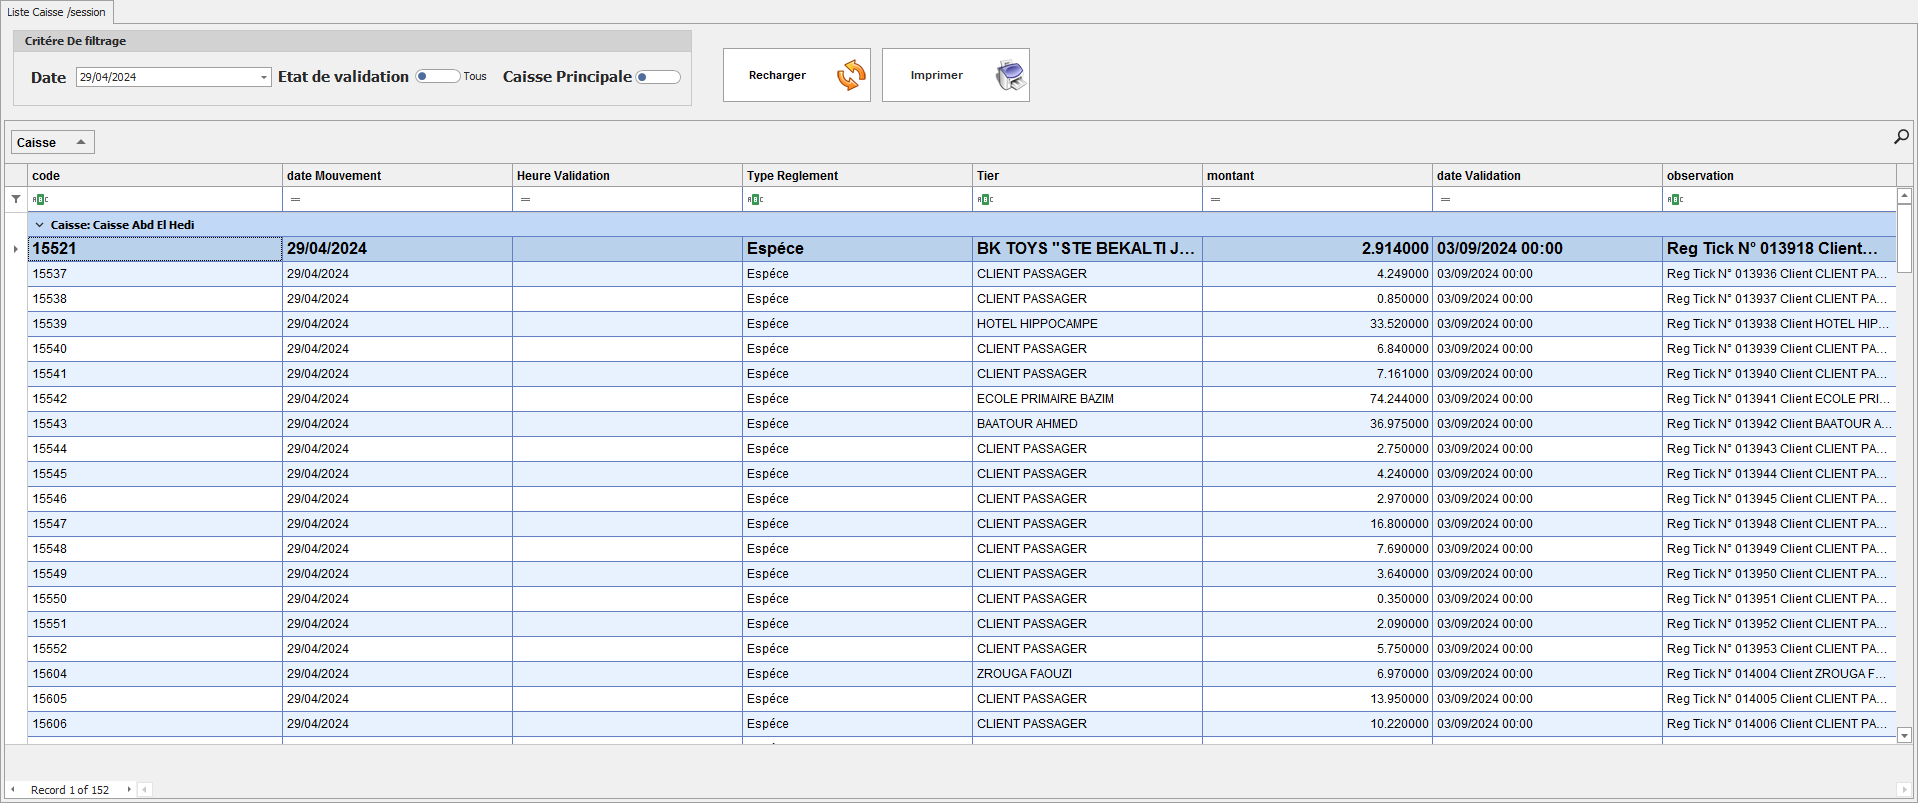This screenshot has width=1918, height=803.
Task: Click Tier column filter operator icon
Action: (985, 199)
